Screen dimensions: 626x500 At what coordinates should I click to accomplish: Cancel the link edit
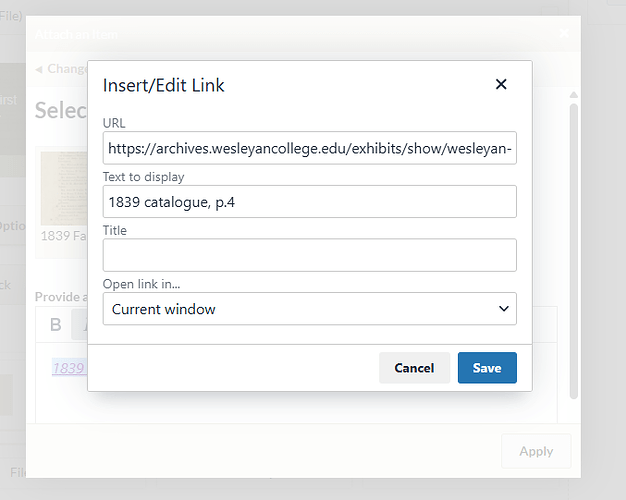tap(414, 368)
